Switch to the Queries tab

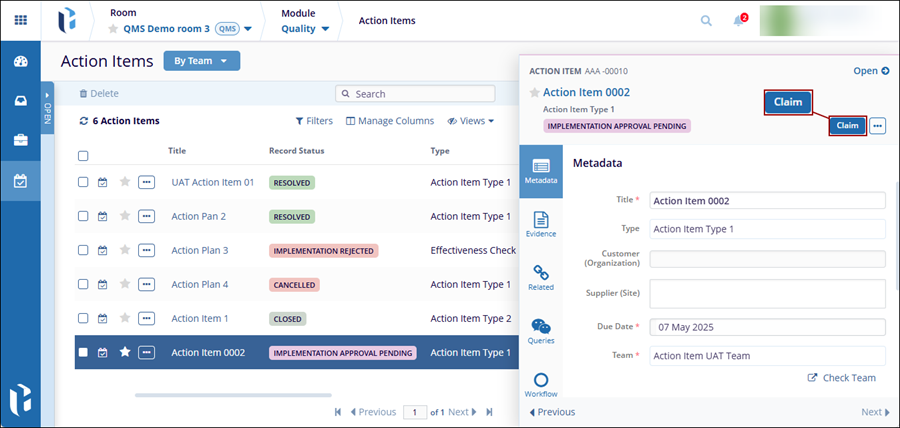point(541,331)
